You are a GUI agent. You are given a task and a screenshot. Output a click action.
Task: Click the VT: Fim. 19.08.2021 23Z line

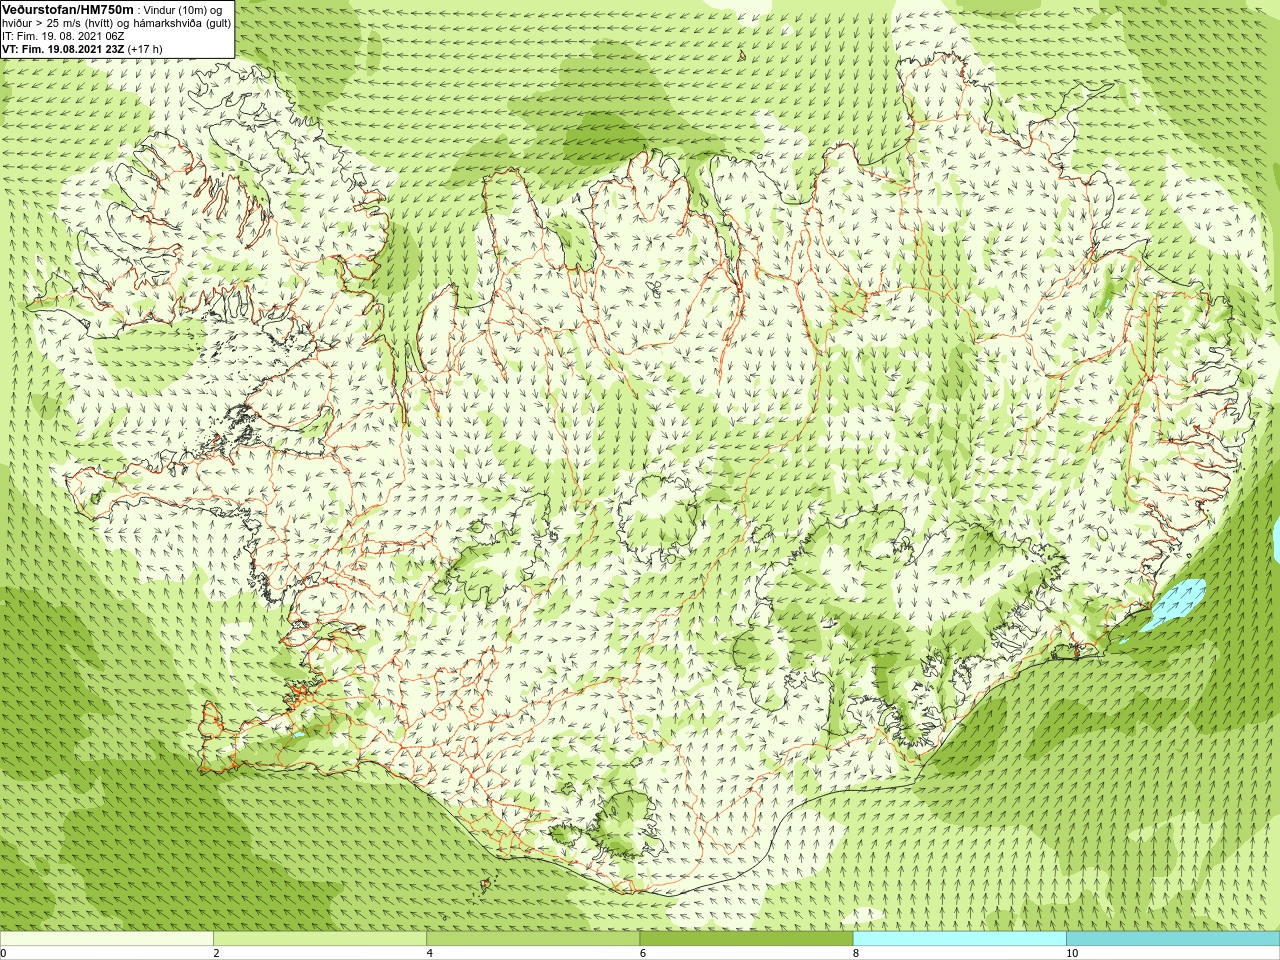(x=63, y=48)
